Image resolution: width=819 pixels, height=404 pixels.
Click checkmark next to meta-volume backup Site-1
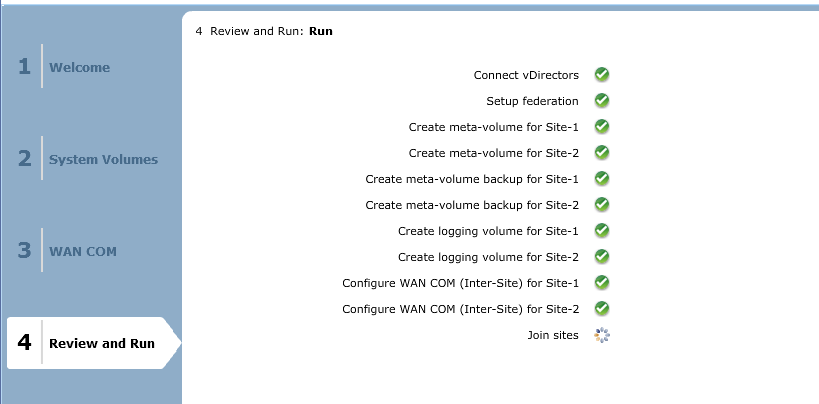coord(602,179)
